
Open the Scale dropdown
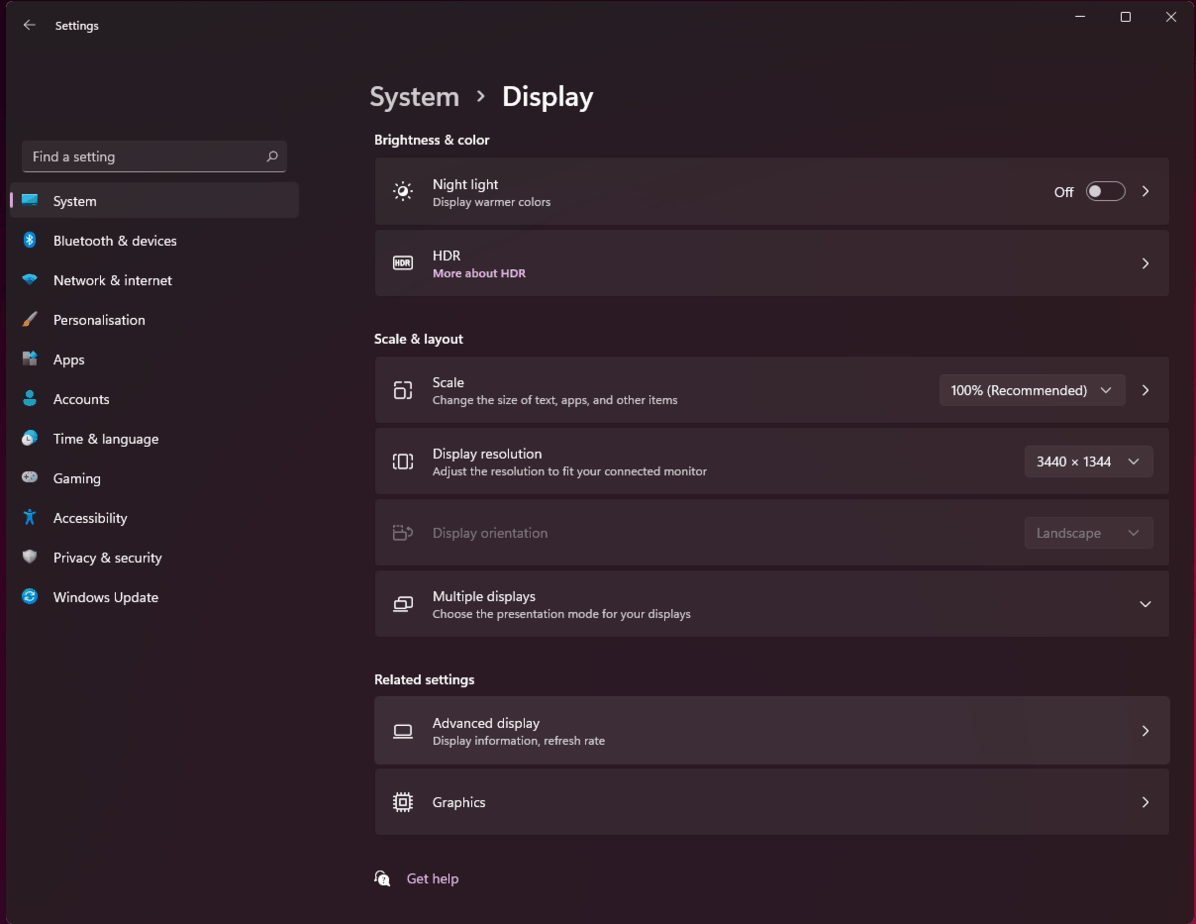tap(1031, 390)
